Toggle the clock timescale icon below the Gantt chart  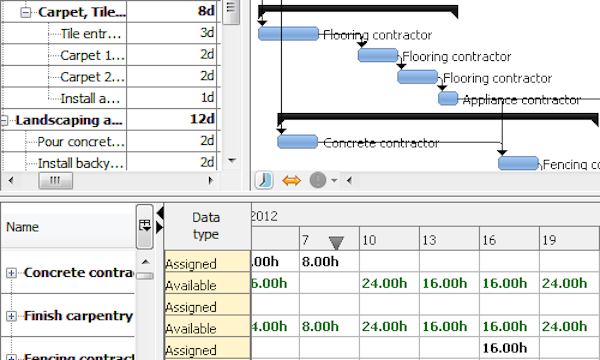pos(264,180)
